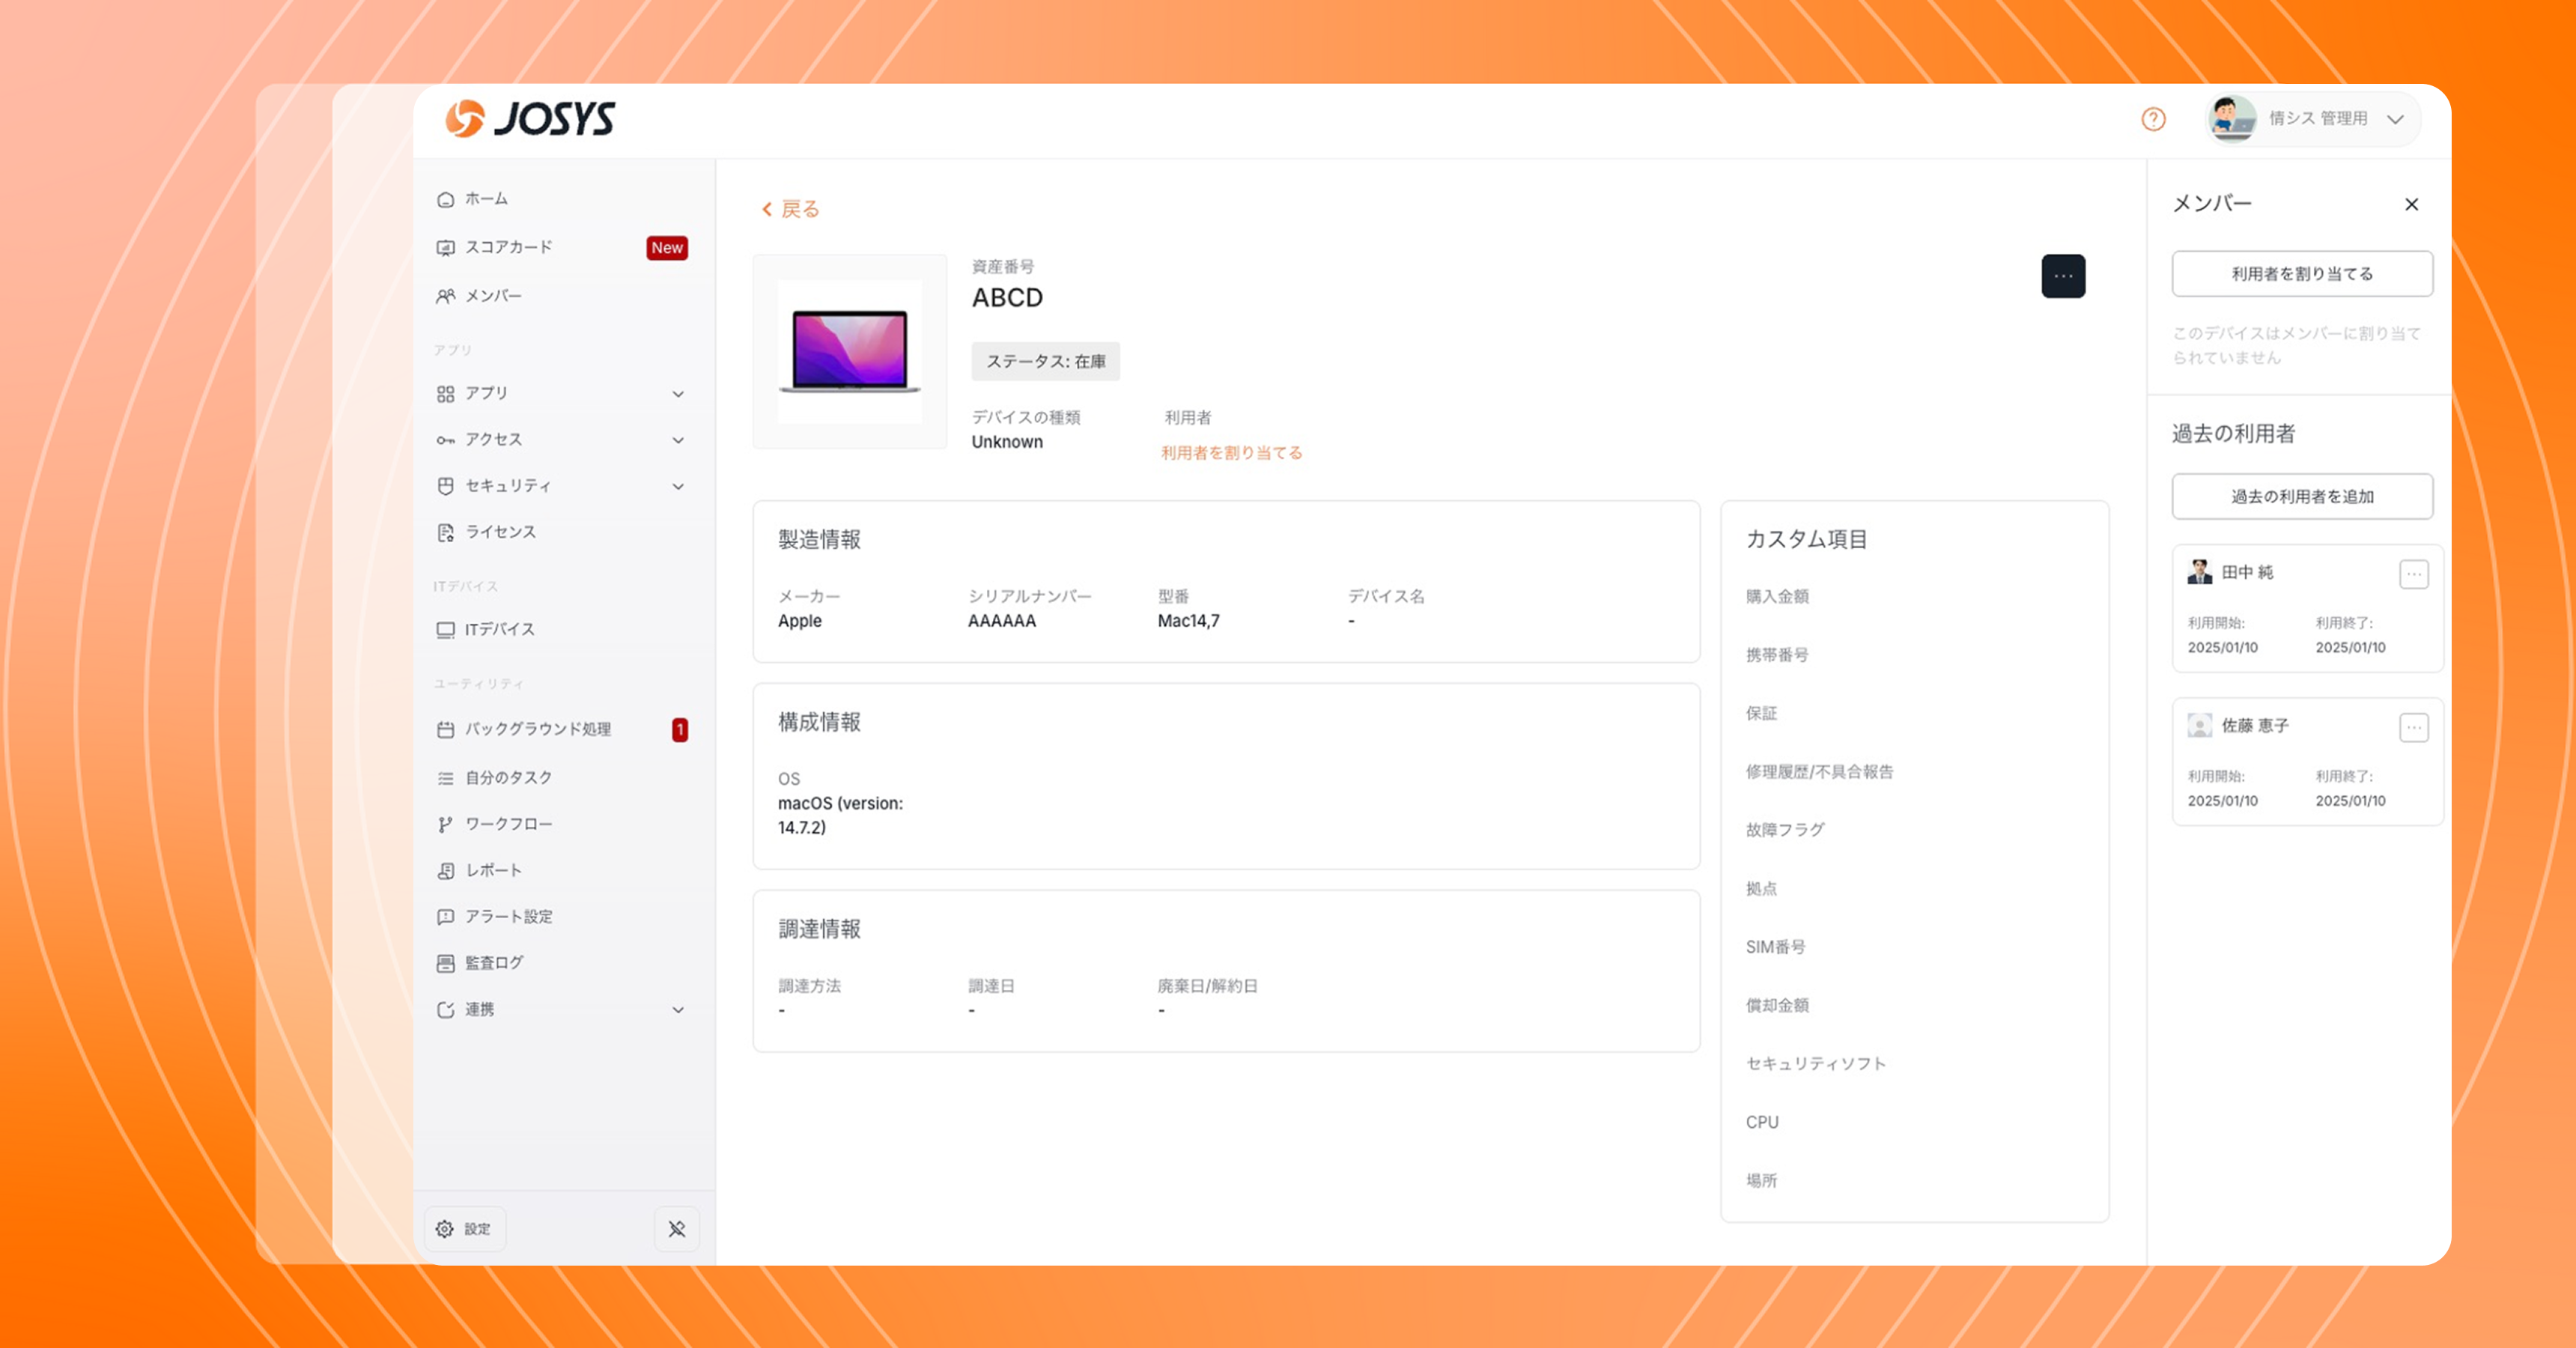2576x1348 pixels.
Task: Close the メンバー side panel
Action: tap(2411, 205)
